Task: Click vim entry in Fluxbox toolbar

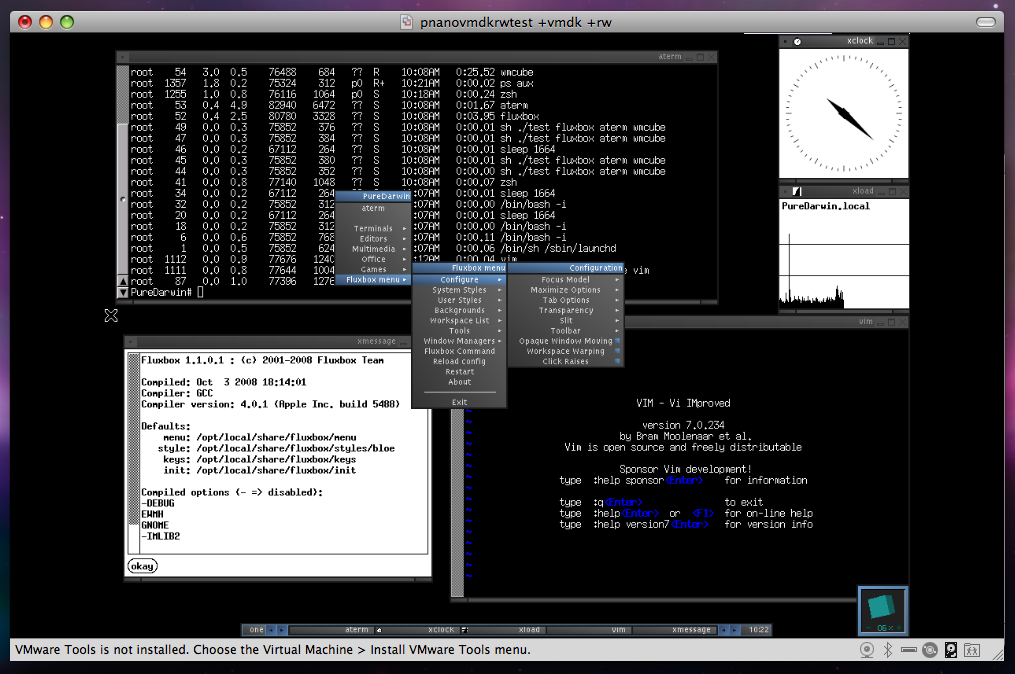Action: [588, 629]
